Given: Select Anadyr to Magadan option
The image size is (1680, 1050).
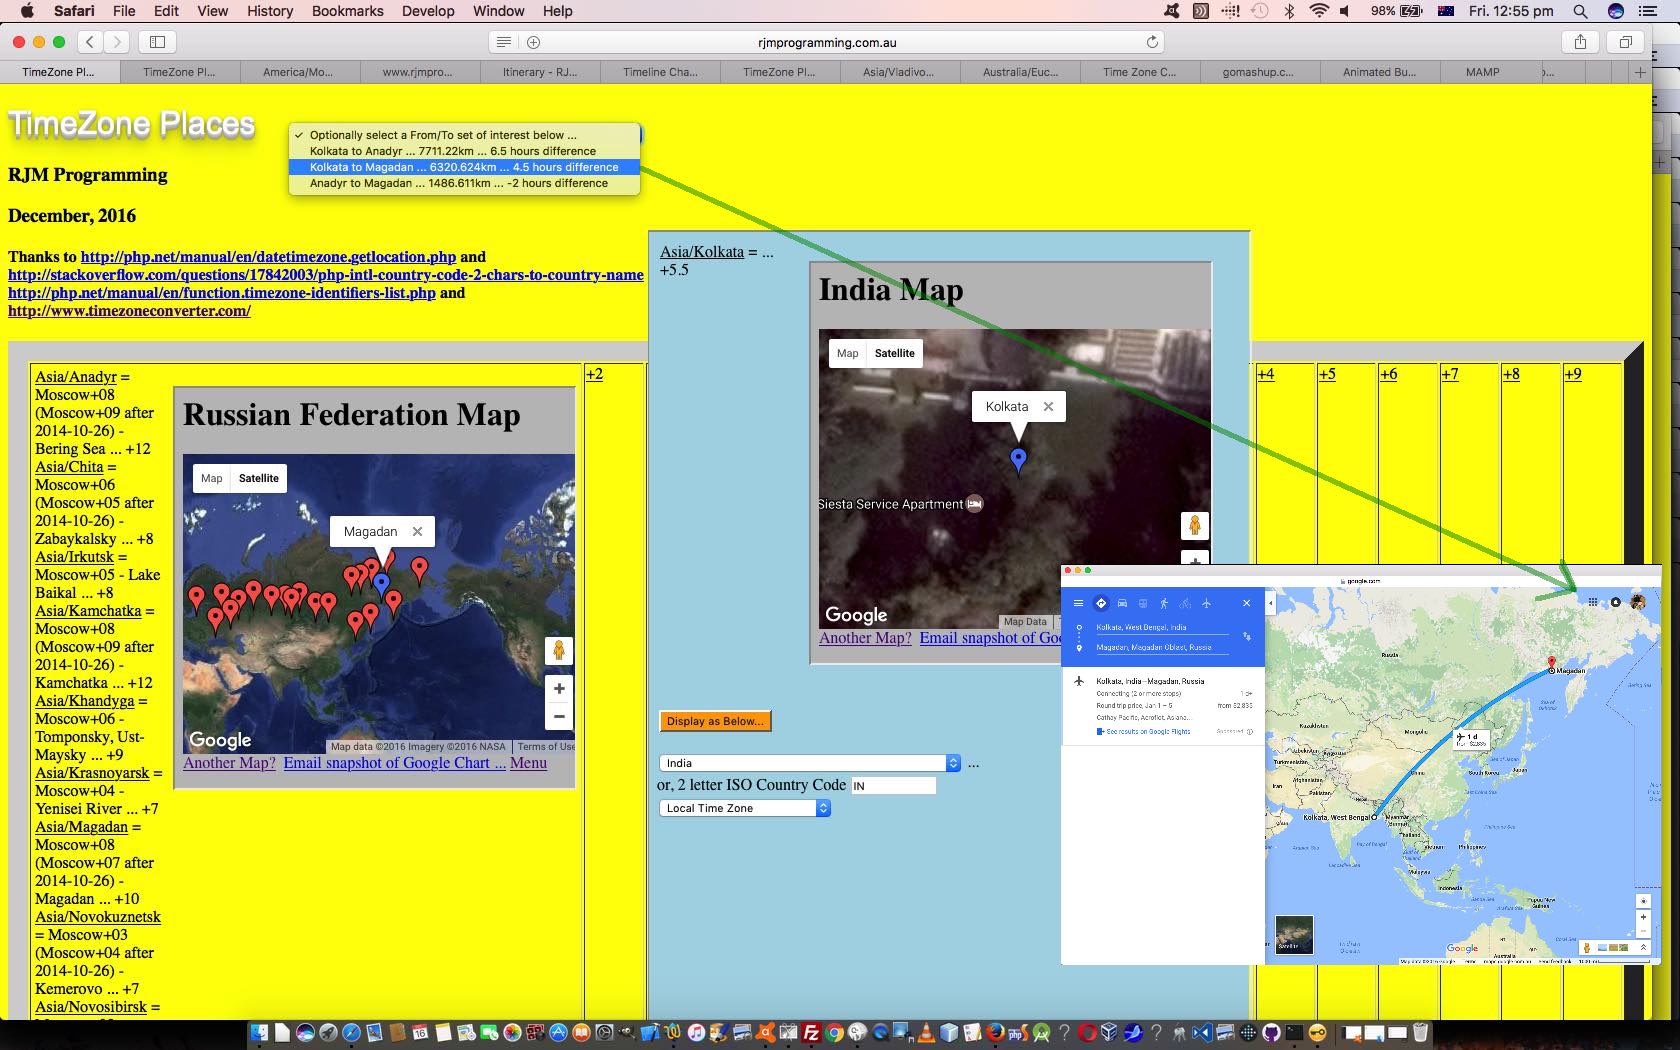Looking at the screenshot, I should [464, 183].
